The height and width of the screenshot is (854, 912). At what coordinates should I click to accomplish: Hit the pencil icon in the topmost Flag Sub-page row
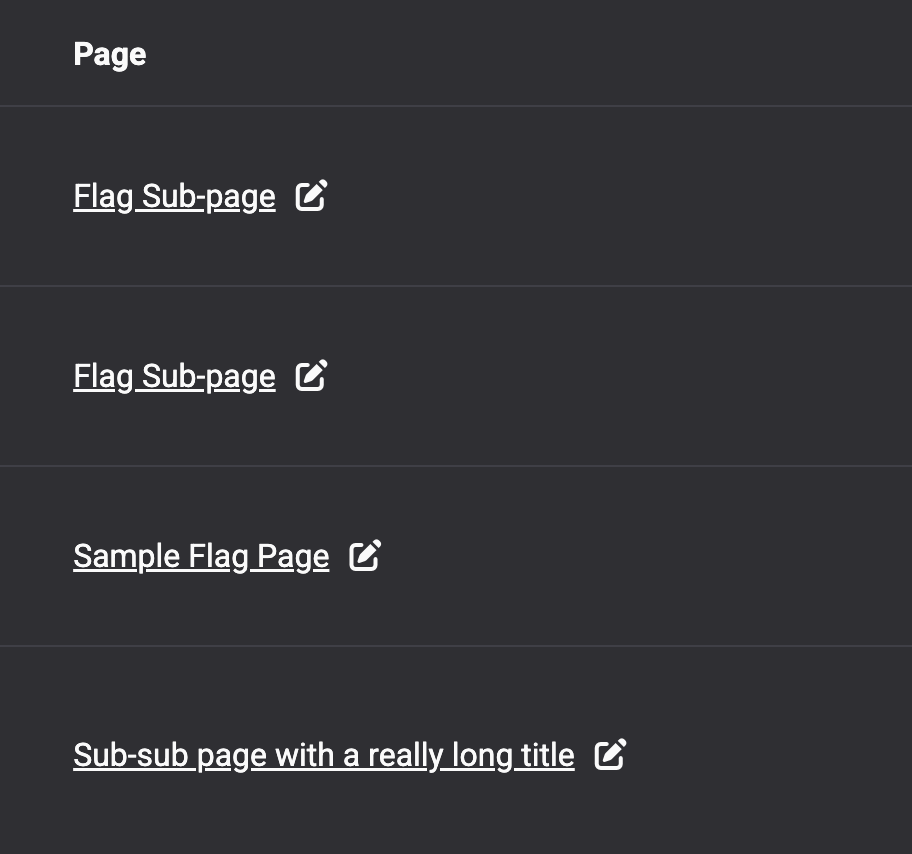tap(311, 196)
